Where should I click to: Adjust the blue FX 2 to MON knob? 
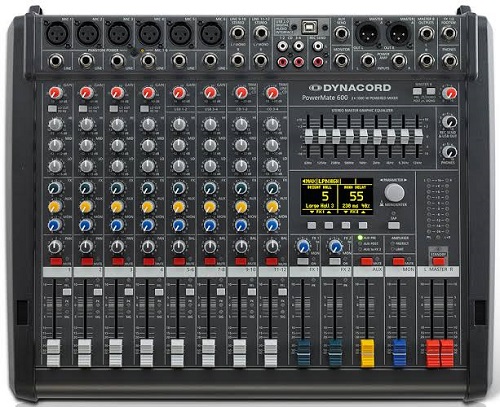[335, 247]
